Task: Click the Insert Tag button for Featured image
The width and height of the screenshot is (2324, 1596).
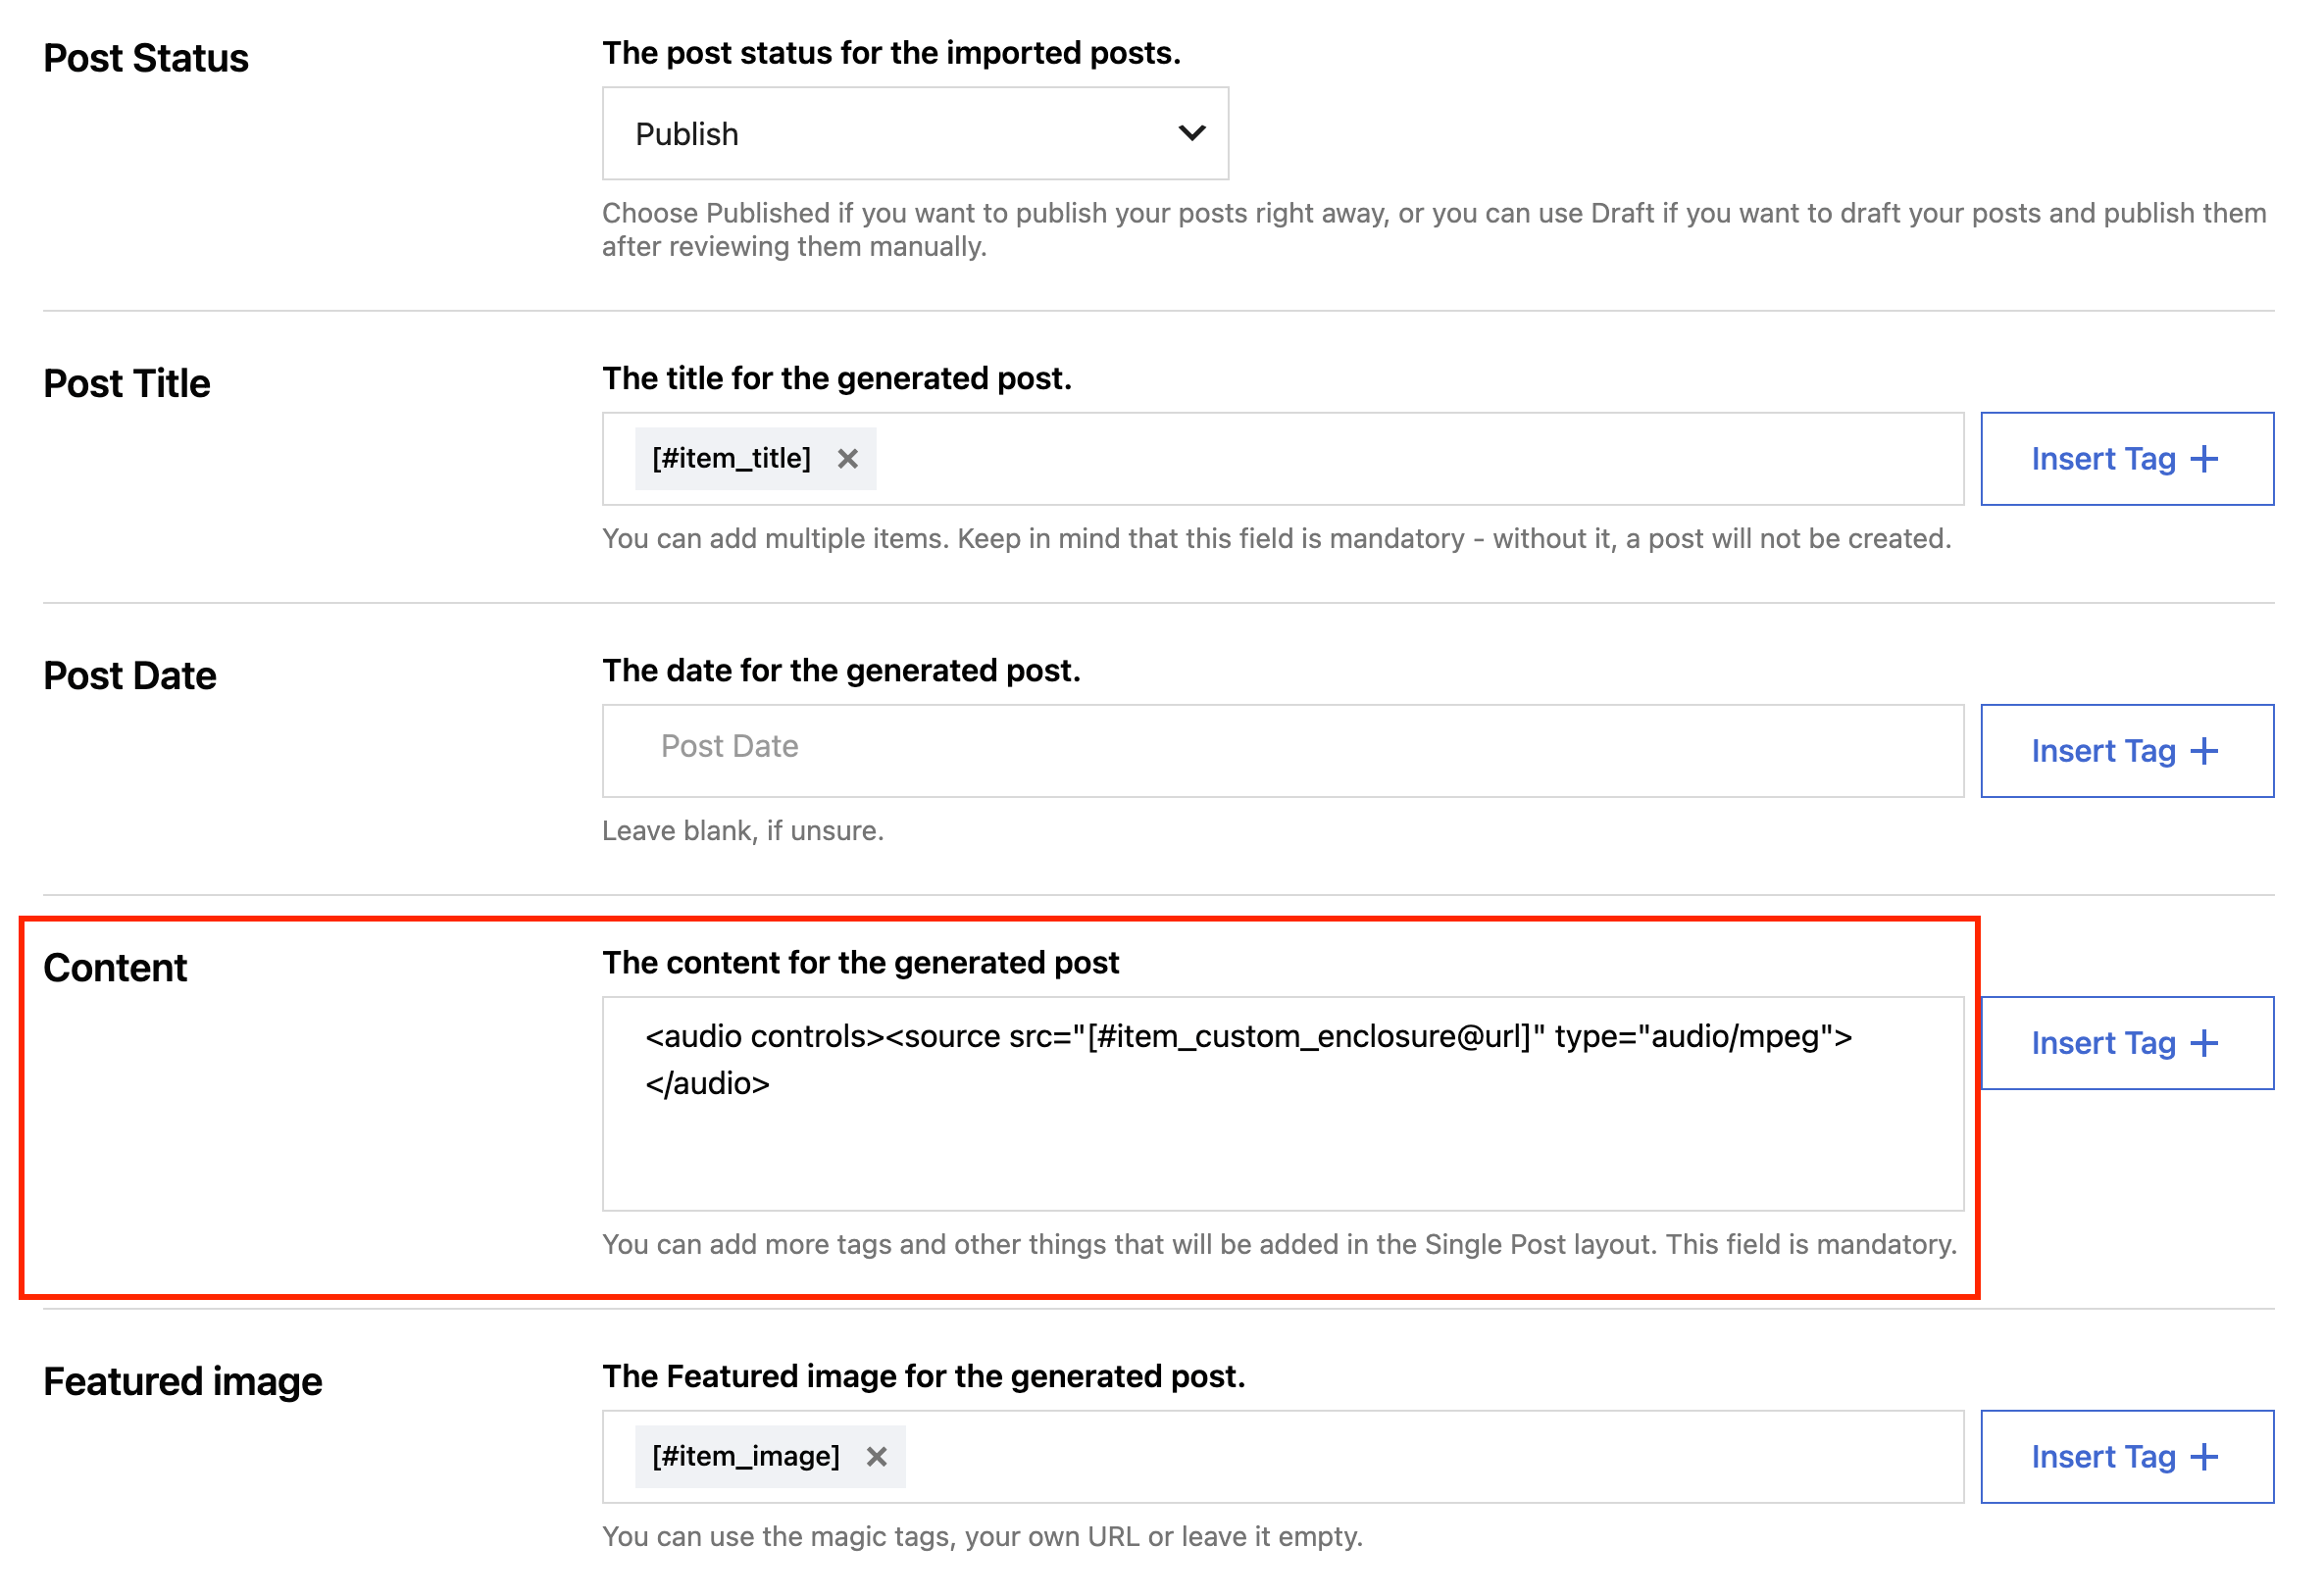Action: tap(2125, 1457)
